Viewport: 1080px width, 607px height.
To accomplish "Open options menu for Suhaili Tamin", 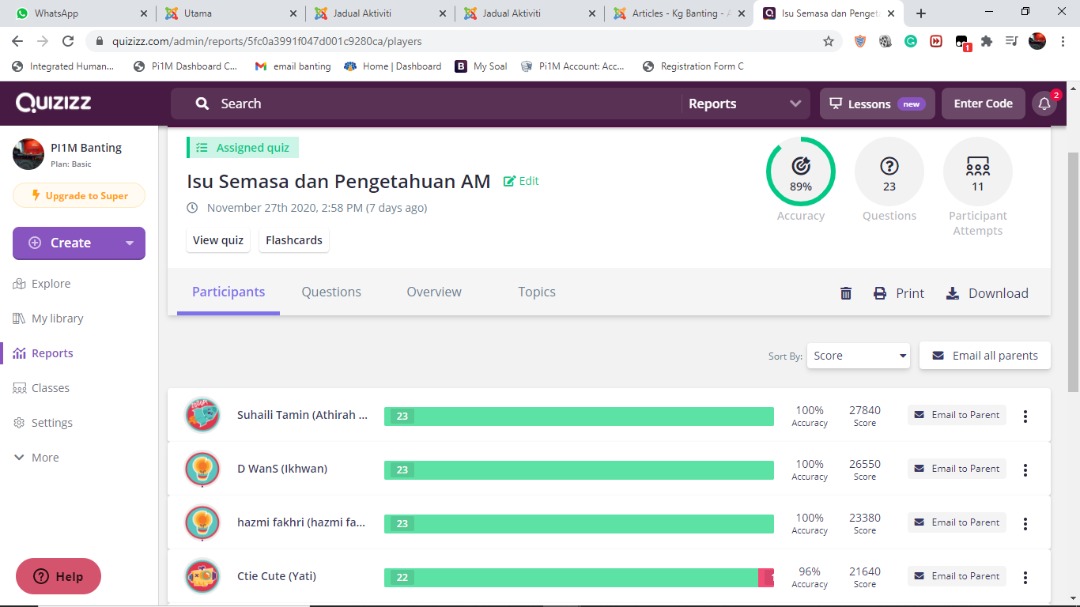I will 1025,416.
